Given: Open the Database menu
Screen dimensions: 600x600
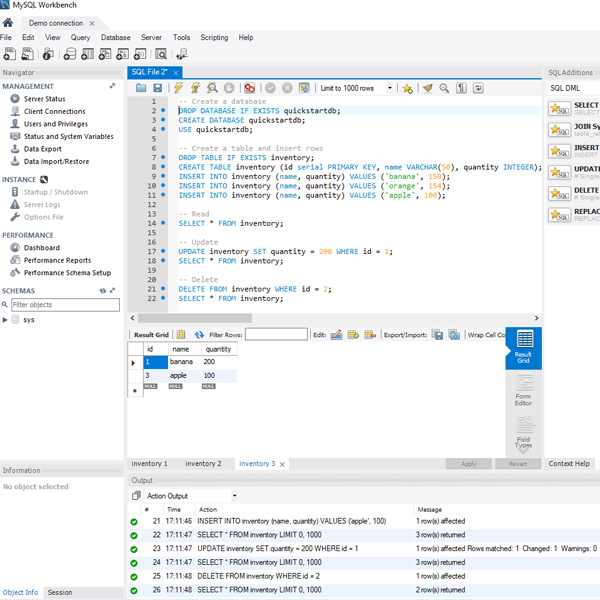Looking at the screenshot, I should tap(115, 37).
